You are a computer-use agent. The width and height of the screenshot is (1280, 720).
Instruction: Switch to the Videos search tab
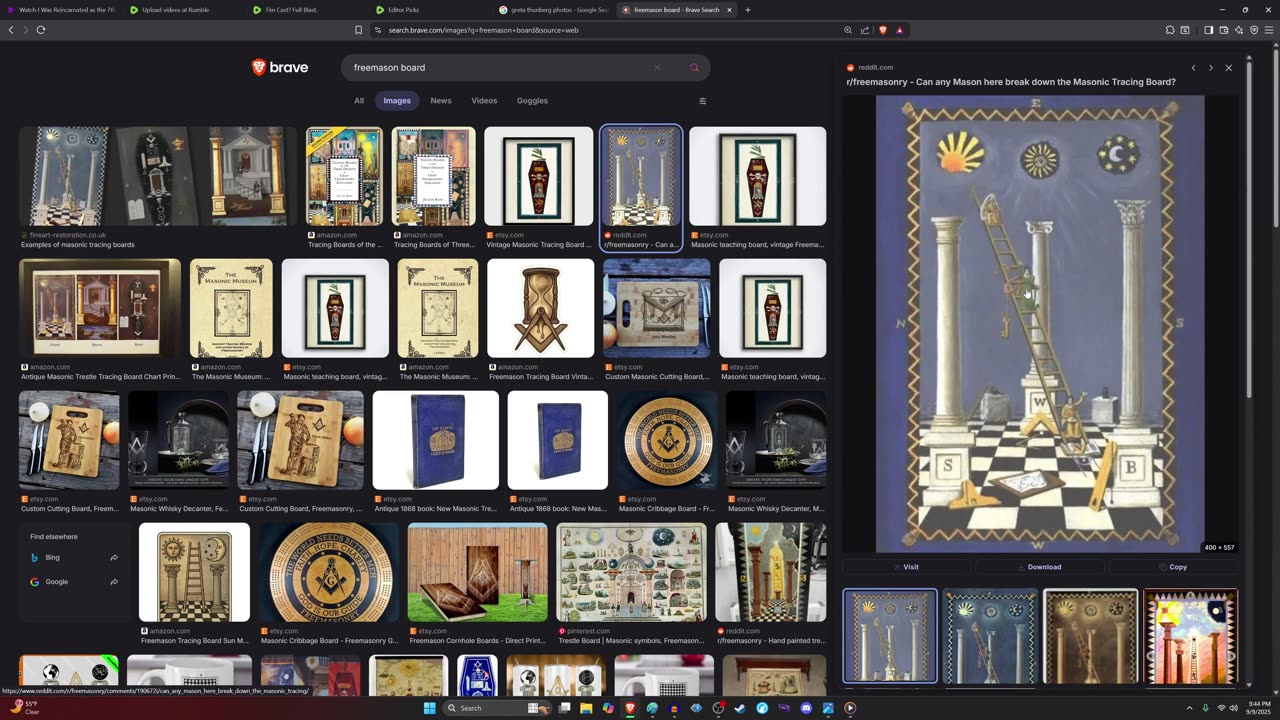pyautogui.click(x=484, y=101)
